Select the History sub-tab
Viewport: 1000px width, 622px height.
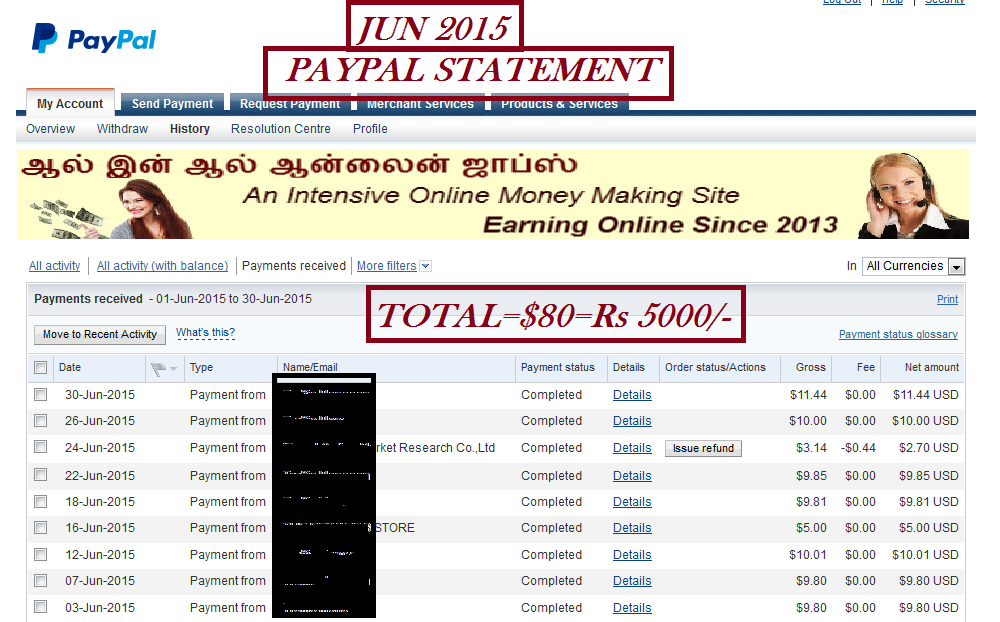189,129
